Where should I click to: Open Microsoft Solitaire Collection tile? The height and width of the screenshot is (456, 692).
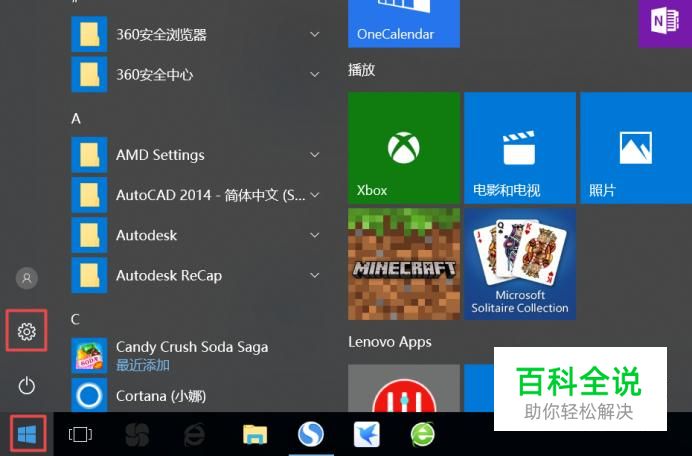520,264
